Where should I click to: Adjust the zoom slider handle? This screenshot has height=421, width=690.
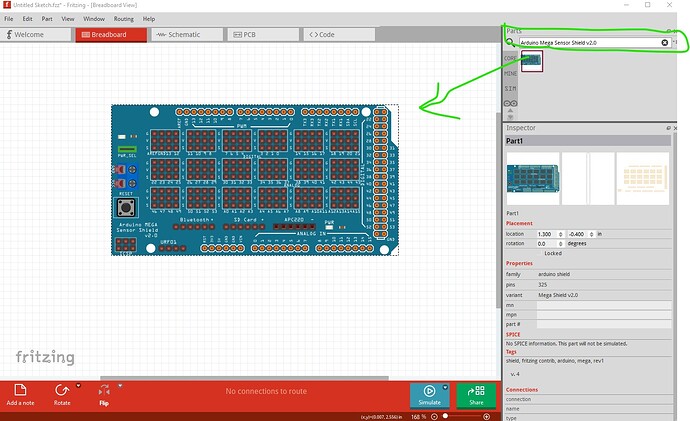445,416
